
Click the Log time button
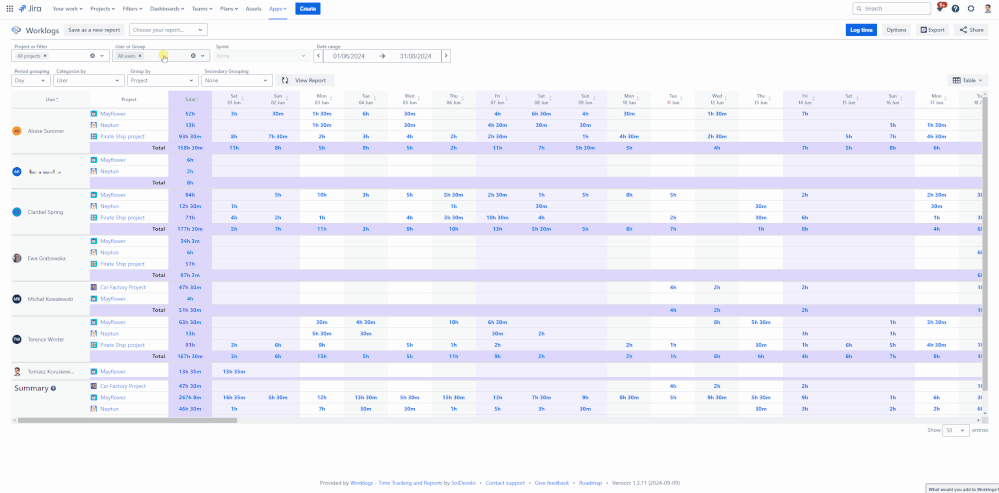click(861, 30)
